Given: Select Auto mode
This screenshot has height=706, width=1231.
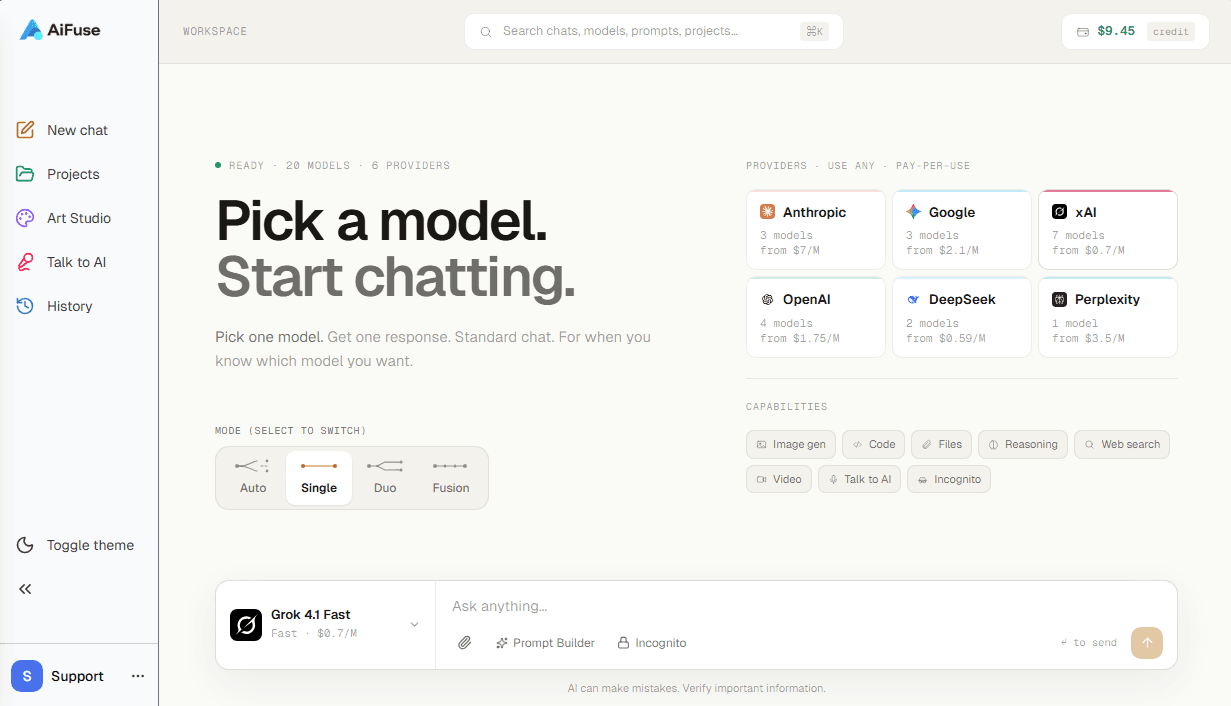Looking at the screenshot, I should pos(253,478).
